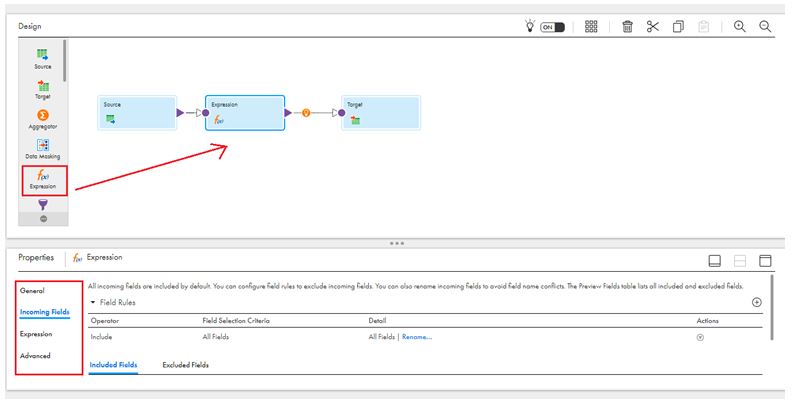Select the Expression transformation in palette
Screen dimensions: 797x405
click(43, 180)
